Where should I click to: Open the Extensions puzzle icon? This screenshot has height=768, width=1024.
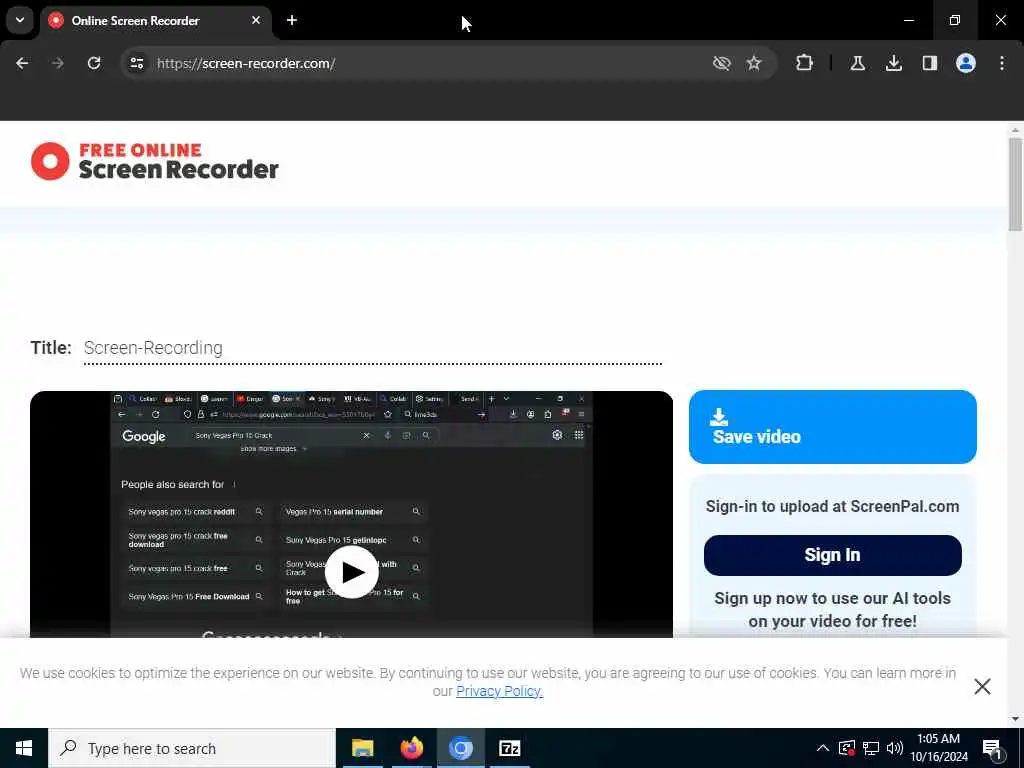[x=805, y=63]
